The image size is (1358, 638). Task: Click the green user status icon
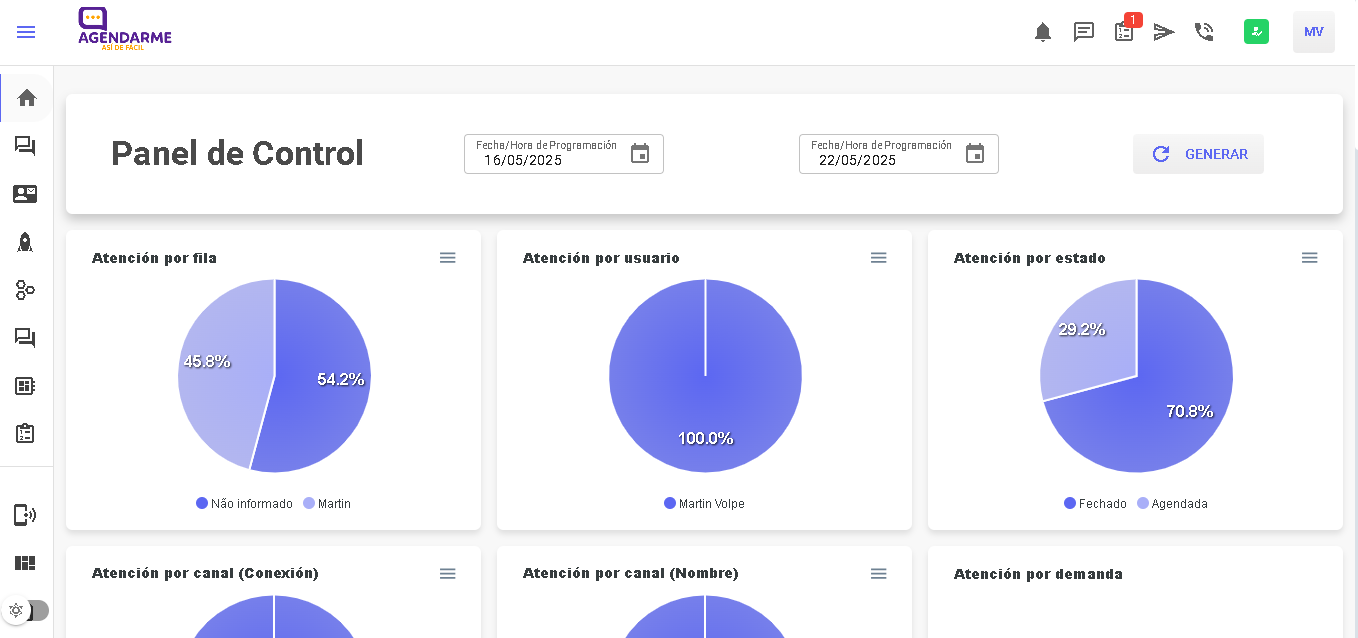coord(1257,32)
